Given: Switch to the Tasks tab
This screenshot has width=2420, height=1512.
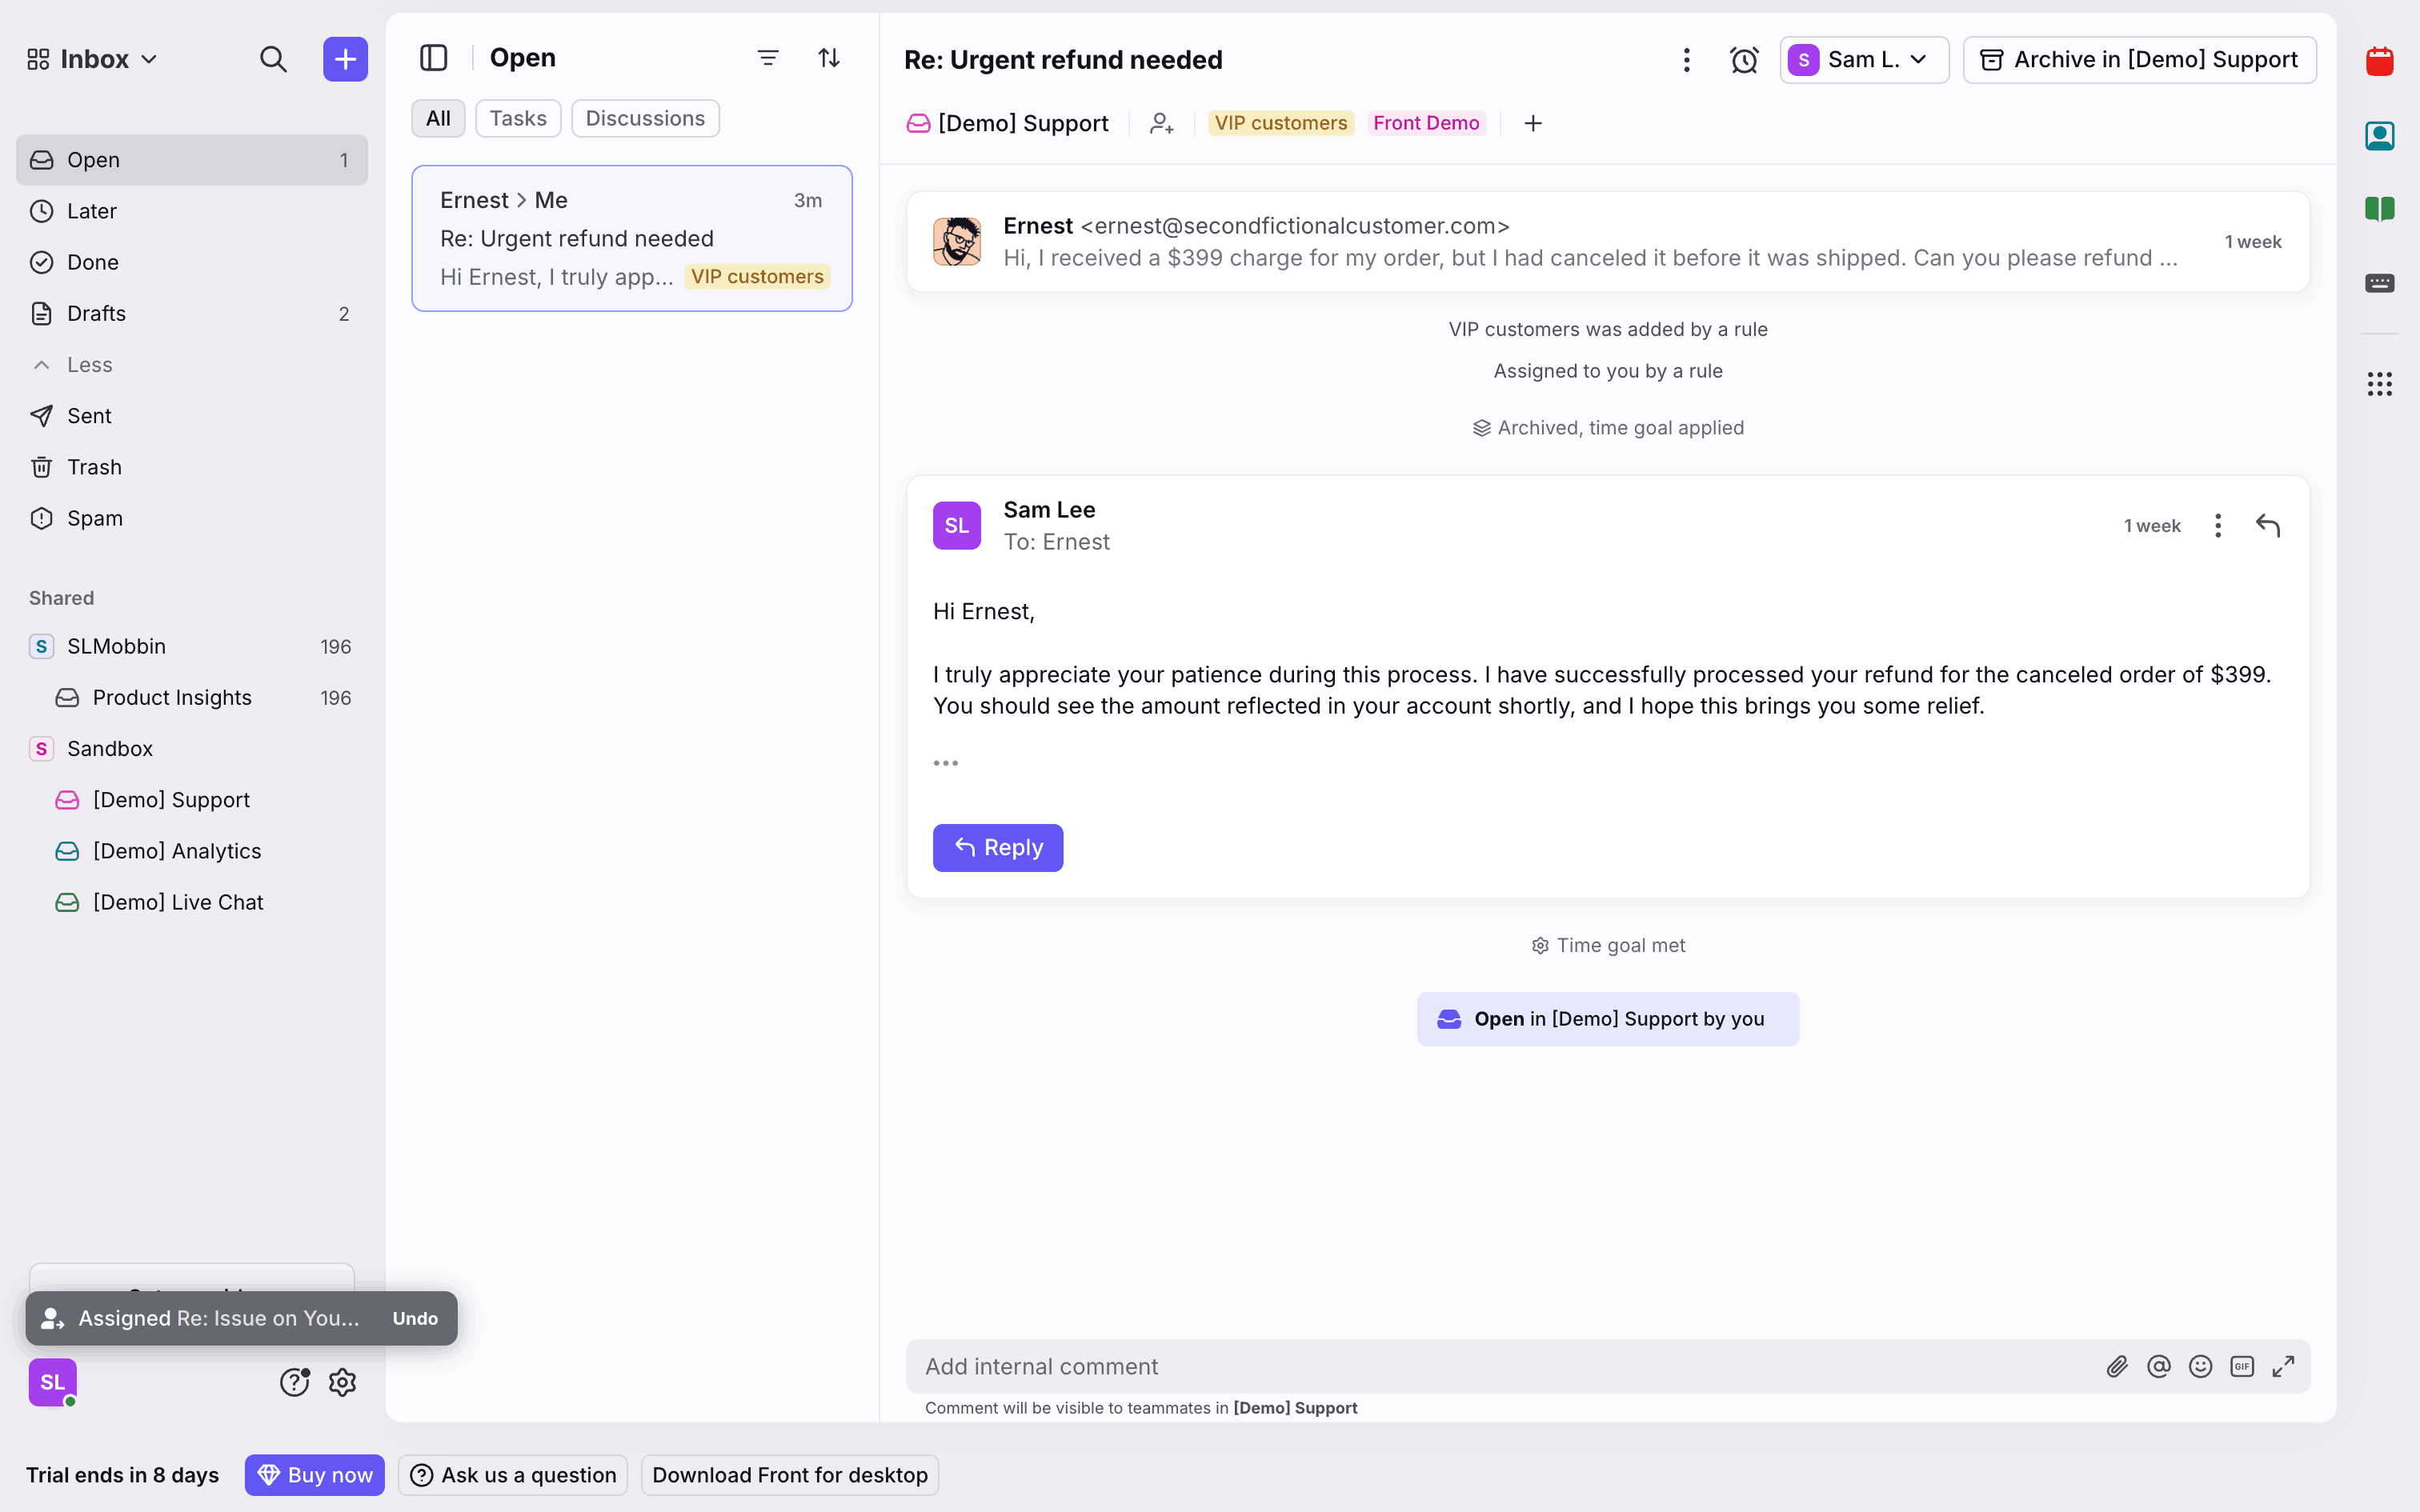Looking at the screenshot, I should pos(517,118).
